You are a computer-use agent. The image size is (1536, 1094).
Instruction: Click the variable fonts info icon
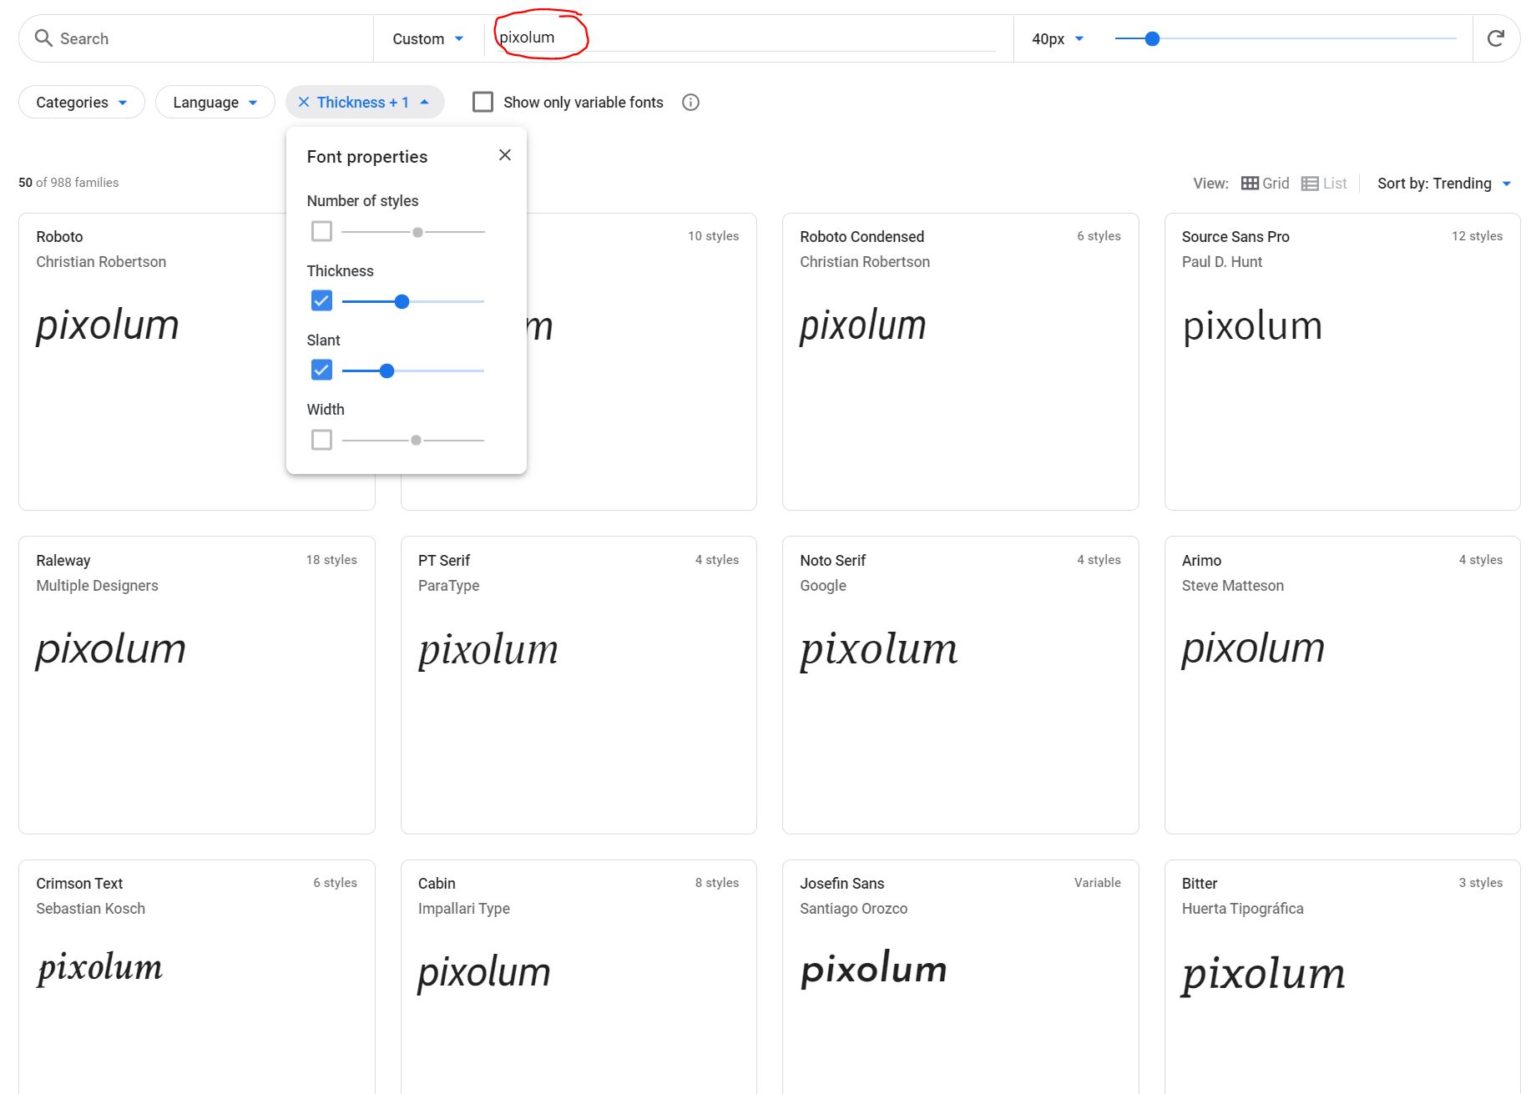pos(690,102)
